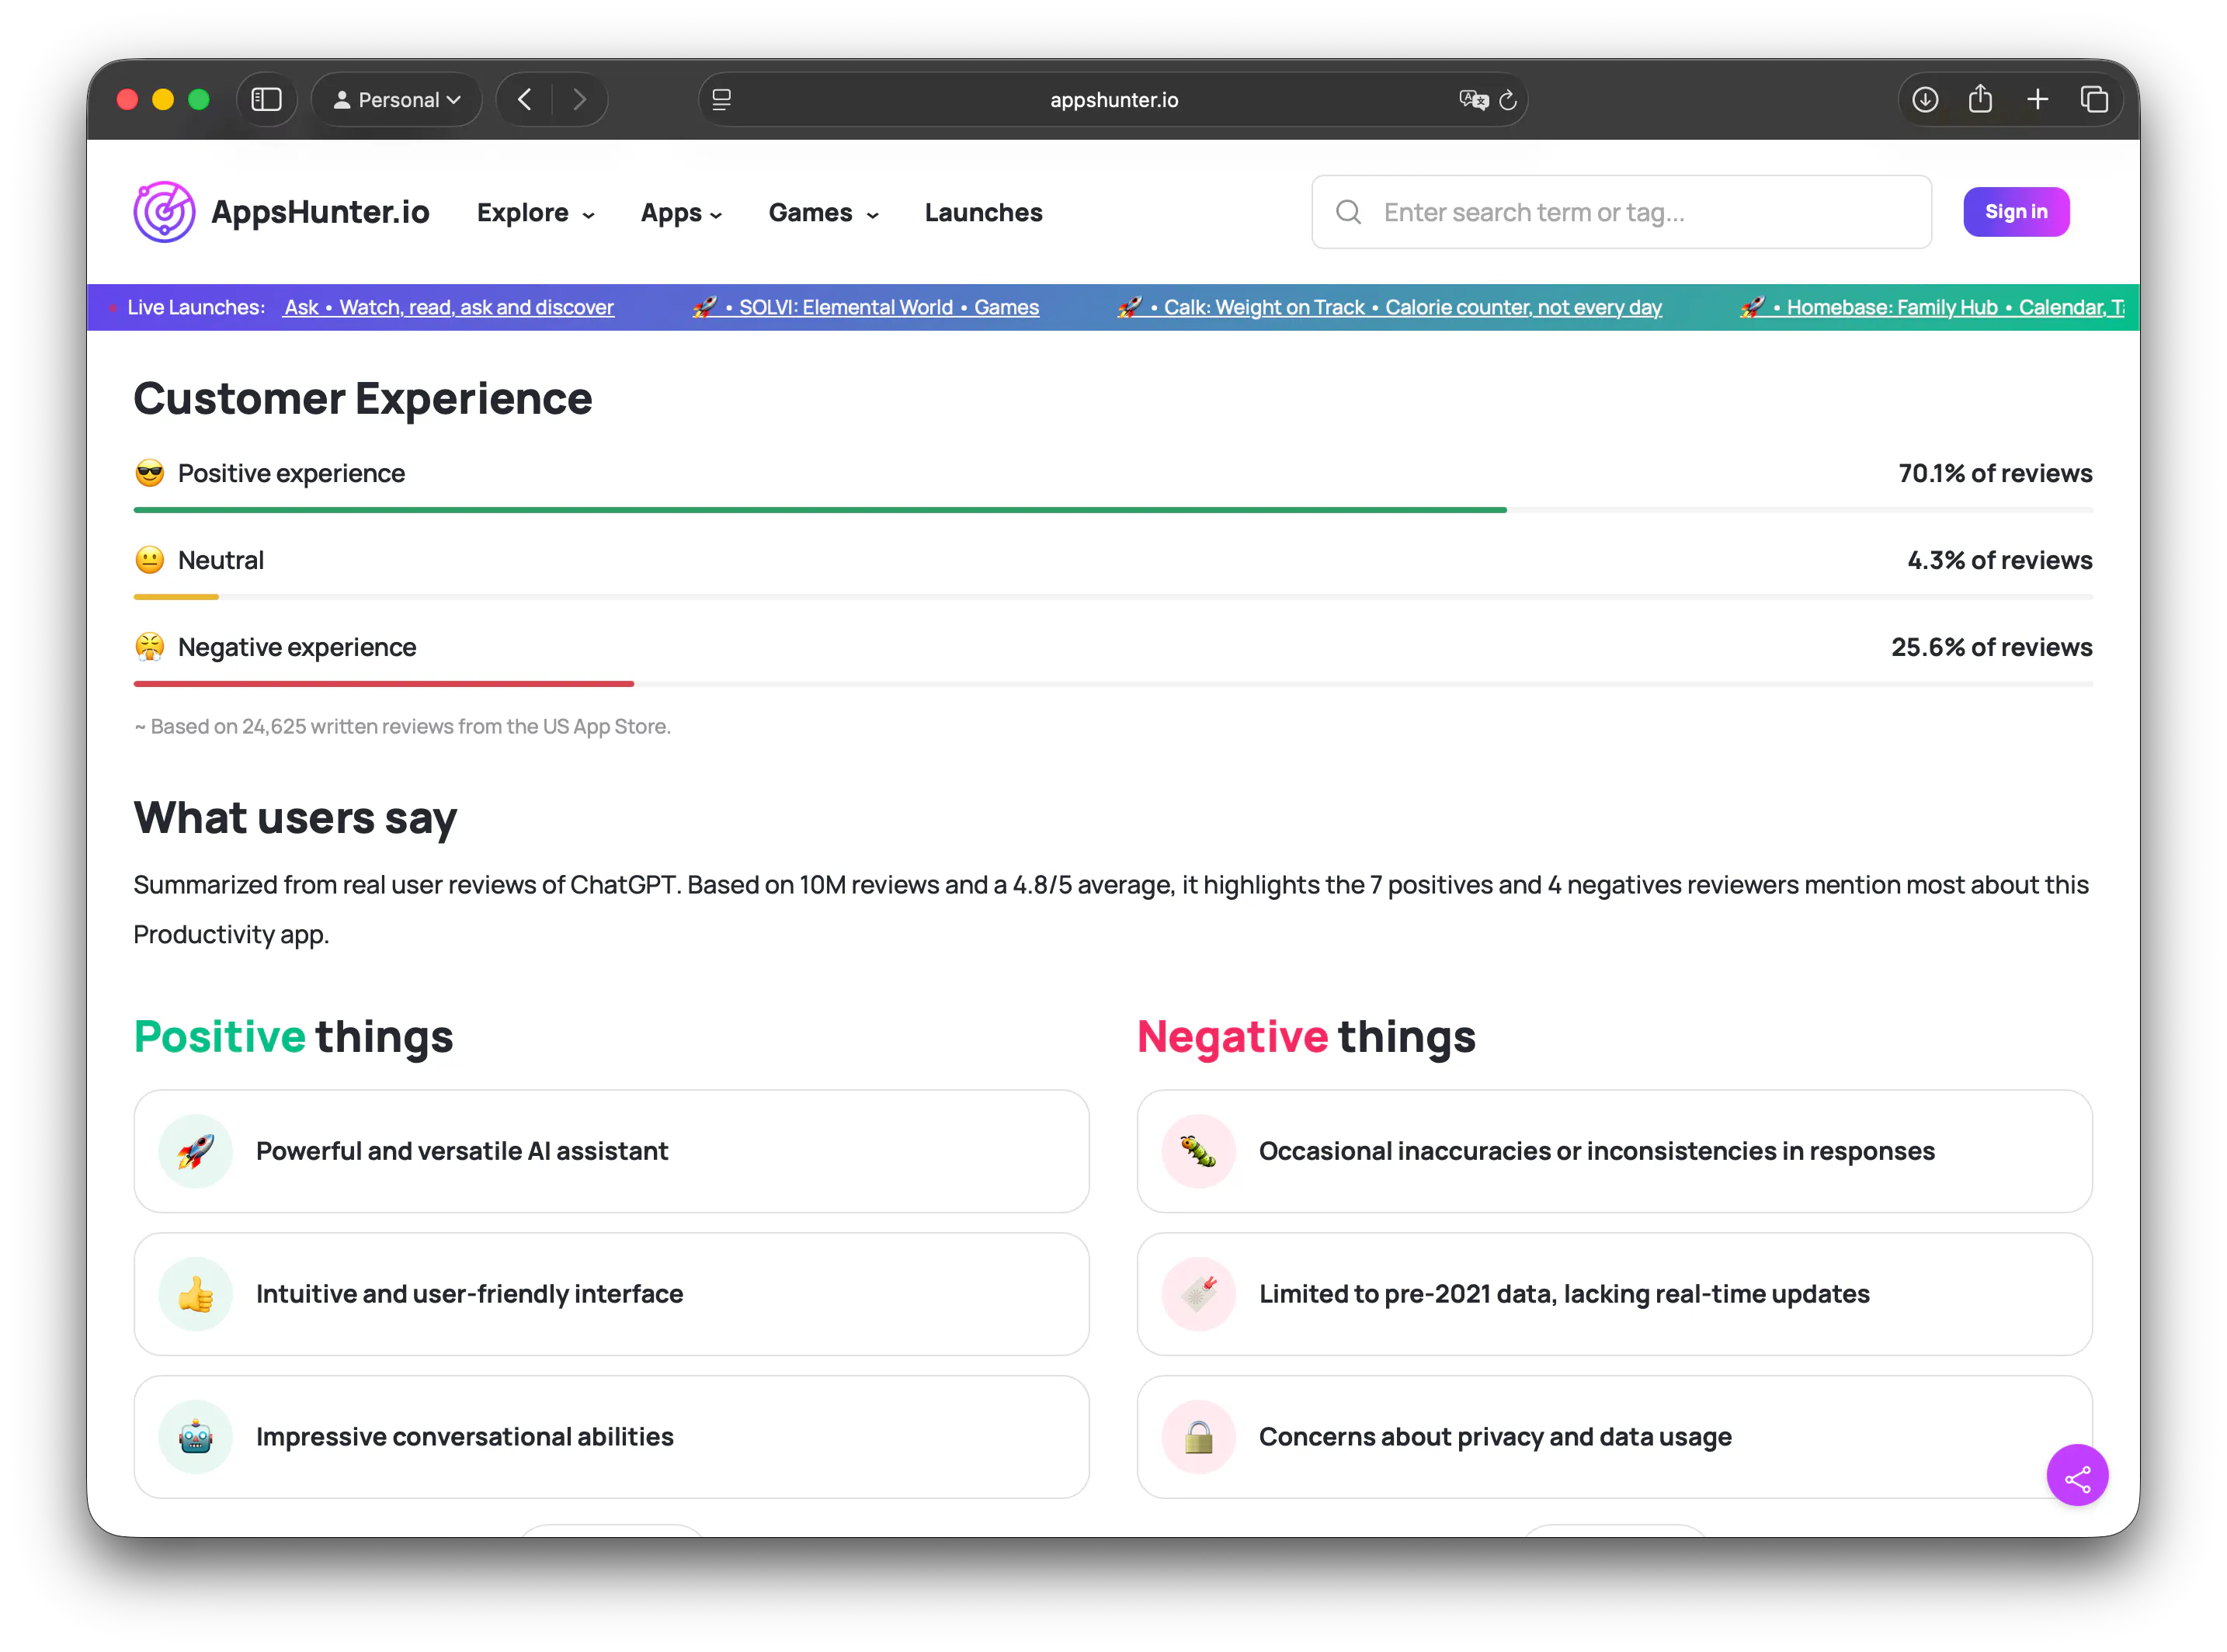Expand the Apps dropdown menu

coord(681,212)
